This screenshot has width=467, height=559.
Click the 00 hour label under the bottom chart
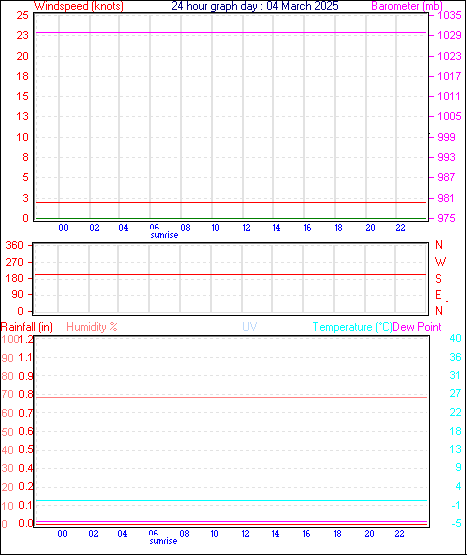pyautogui.click(x=62, y=534)
